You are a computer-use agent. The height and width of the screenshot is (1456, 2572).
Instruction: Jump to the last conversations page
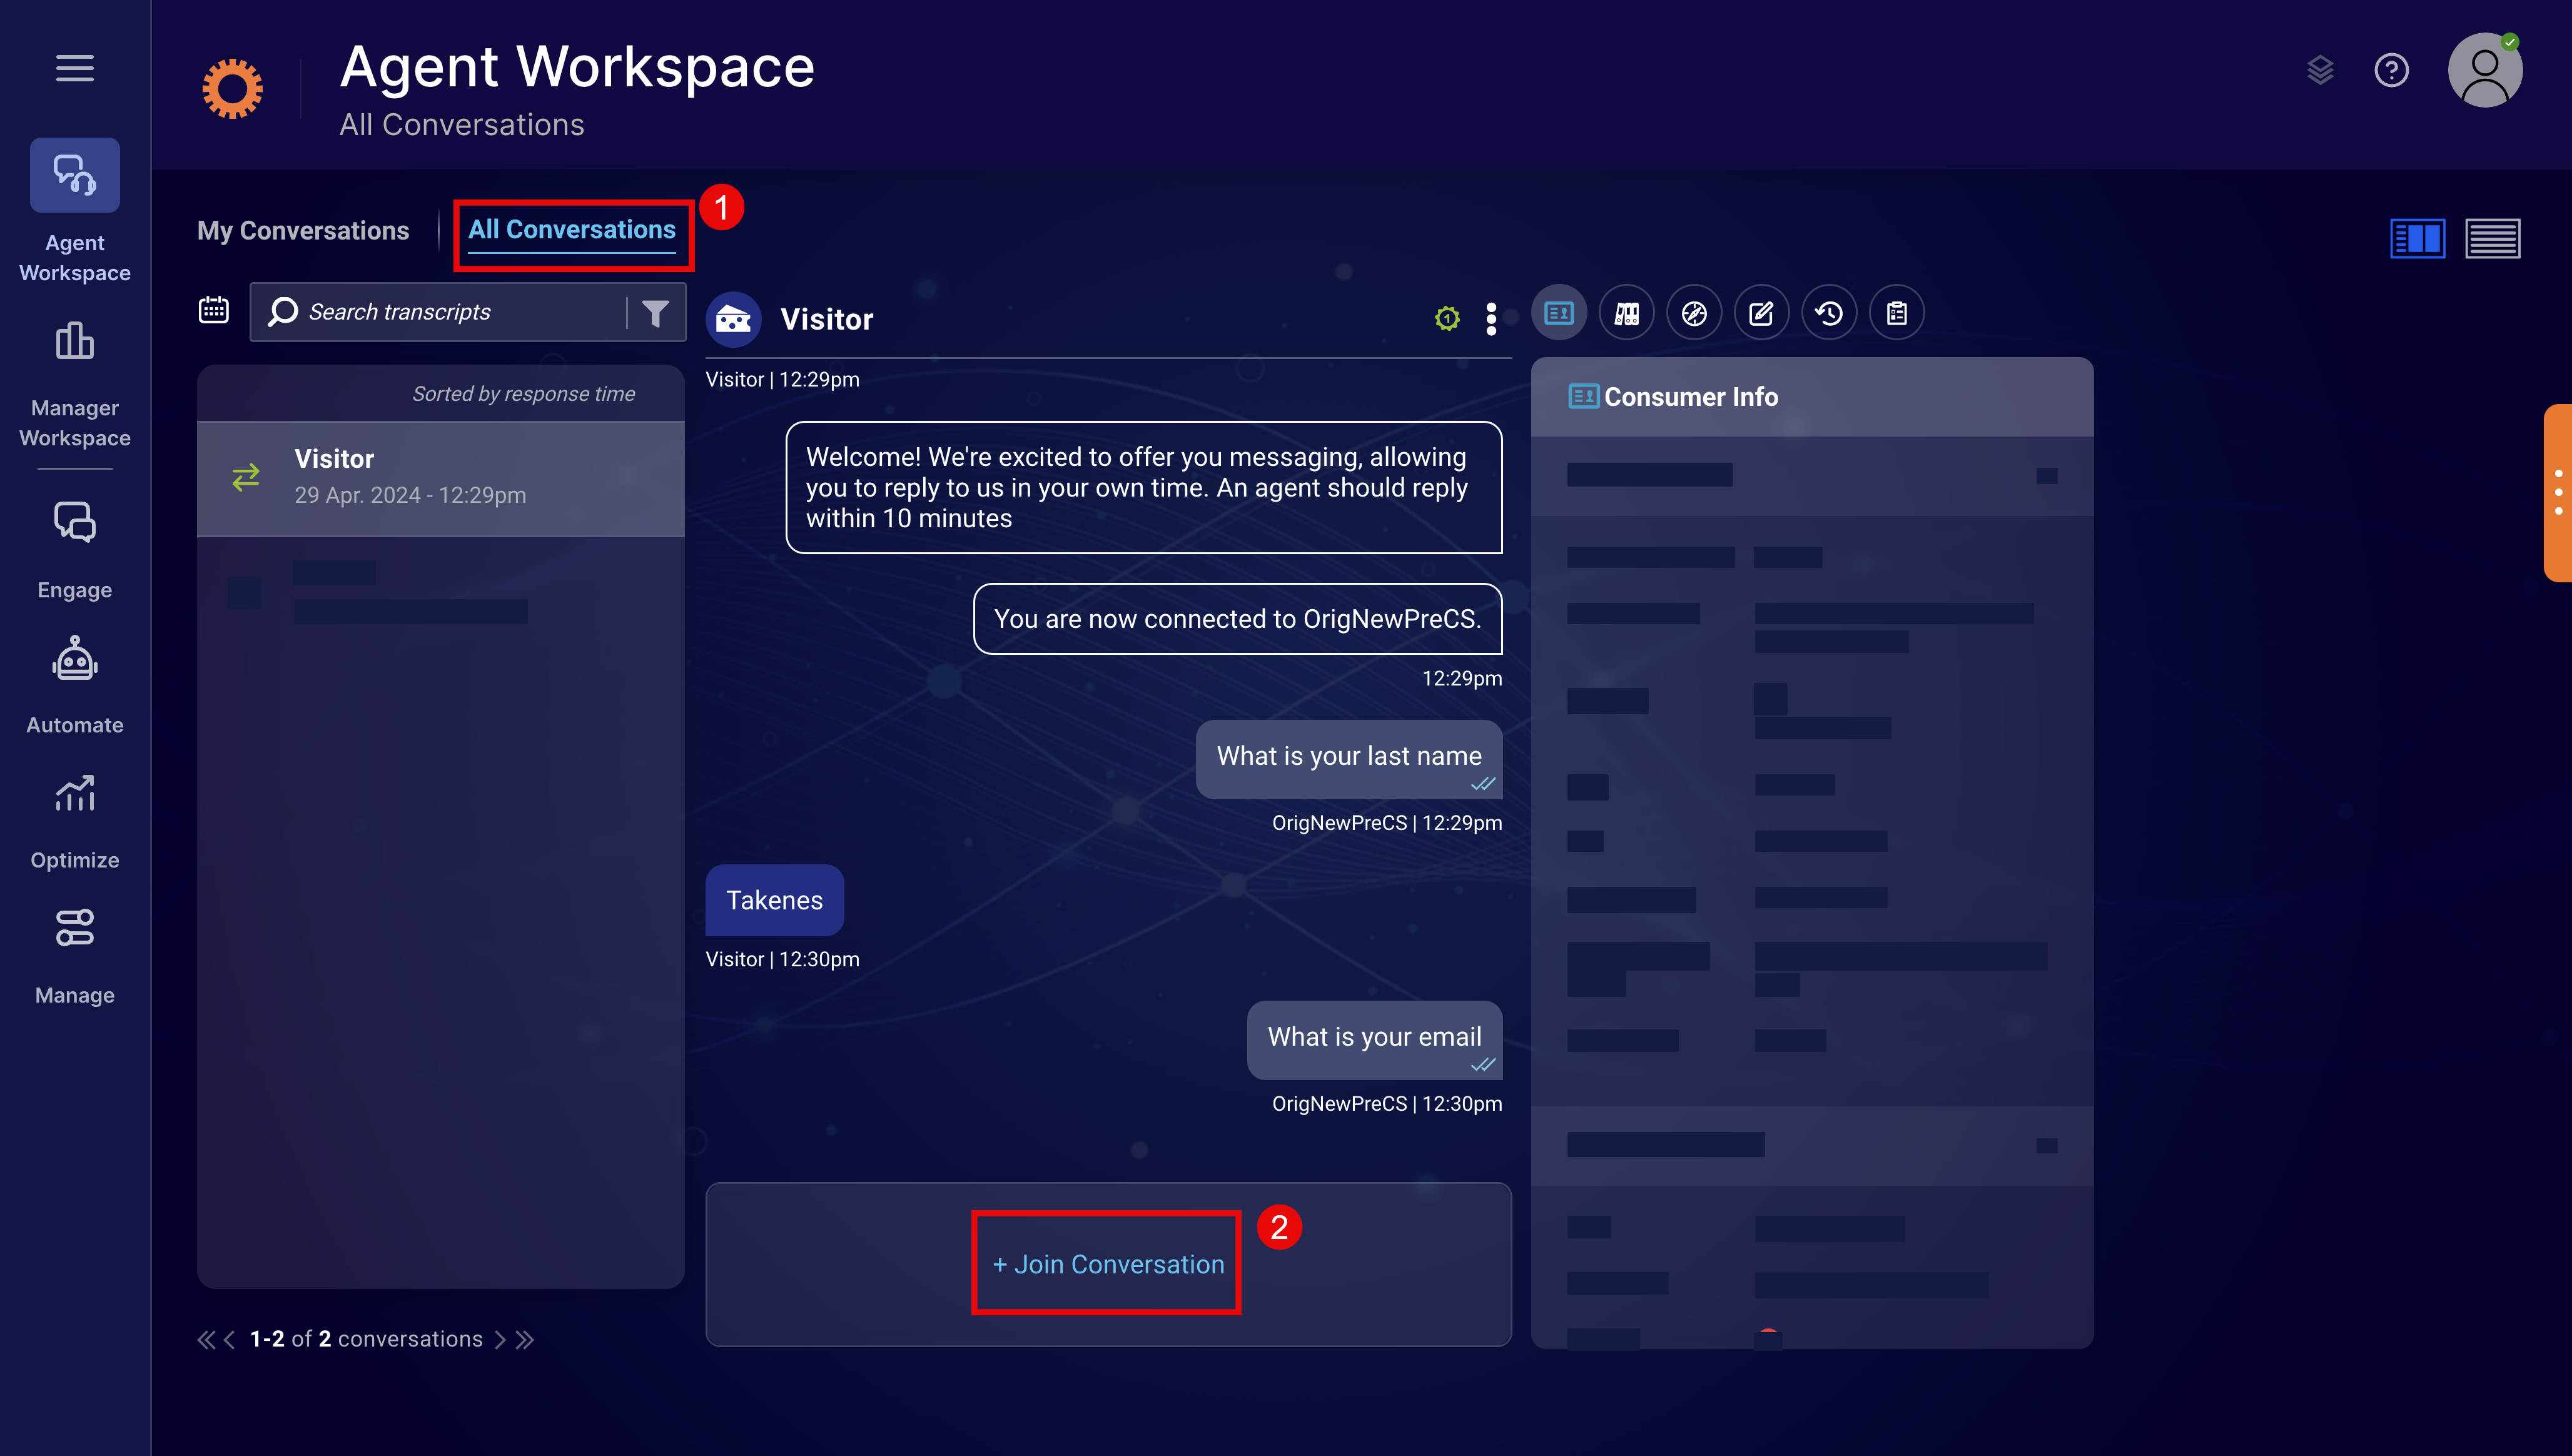pos(525,1340)
